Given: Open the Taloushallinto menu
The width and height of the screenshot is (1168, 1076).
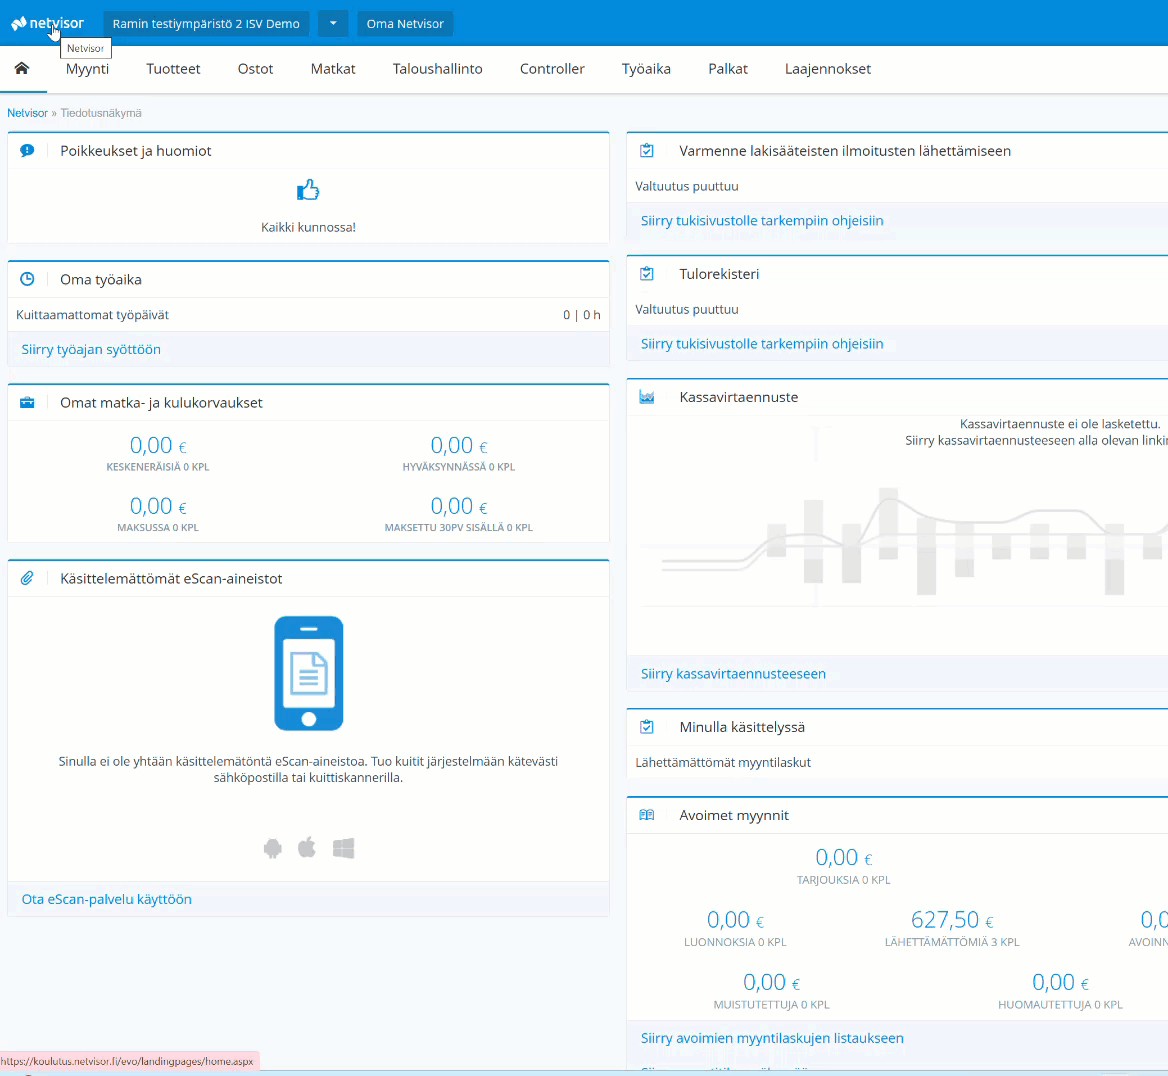Looking at the screenshot, I should pyautogui.click(x=437, y=69).
